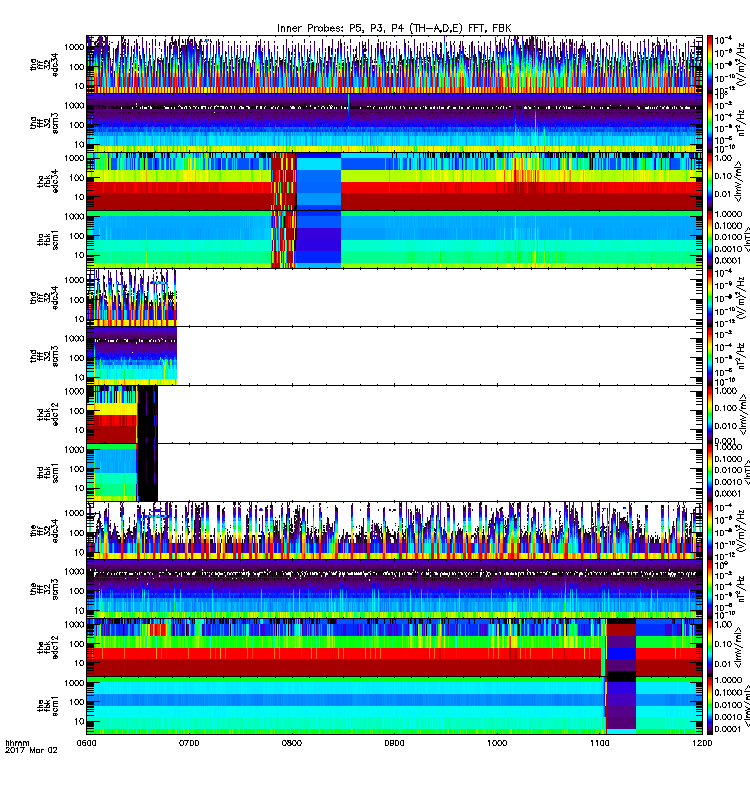
Task: Click the "tha fbk scm1" panel label
Action: pyautogui.click(x=48, y=239)
